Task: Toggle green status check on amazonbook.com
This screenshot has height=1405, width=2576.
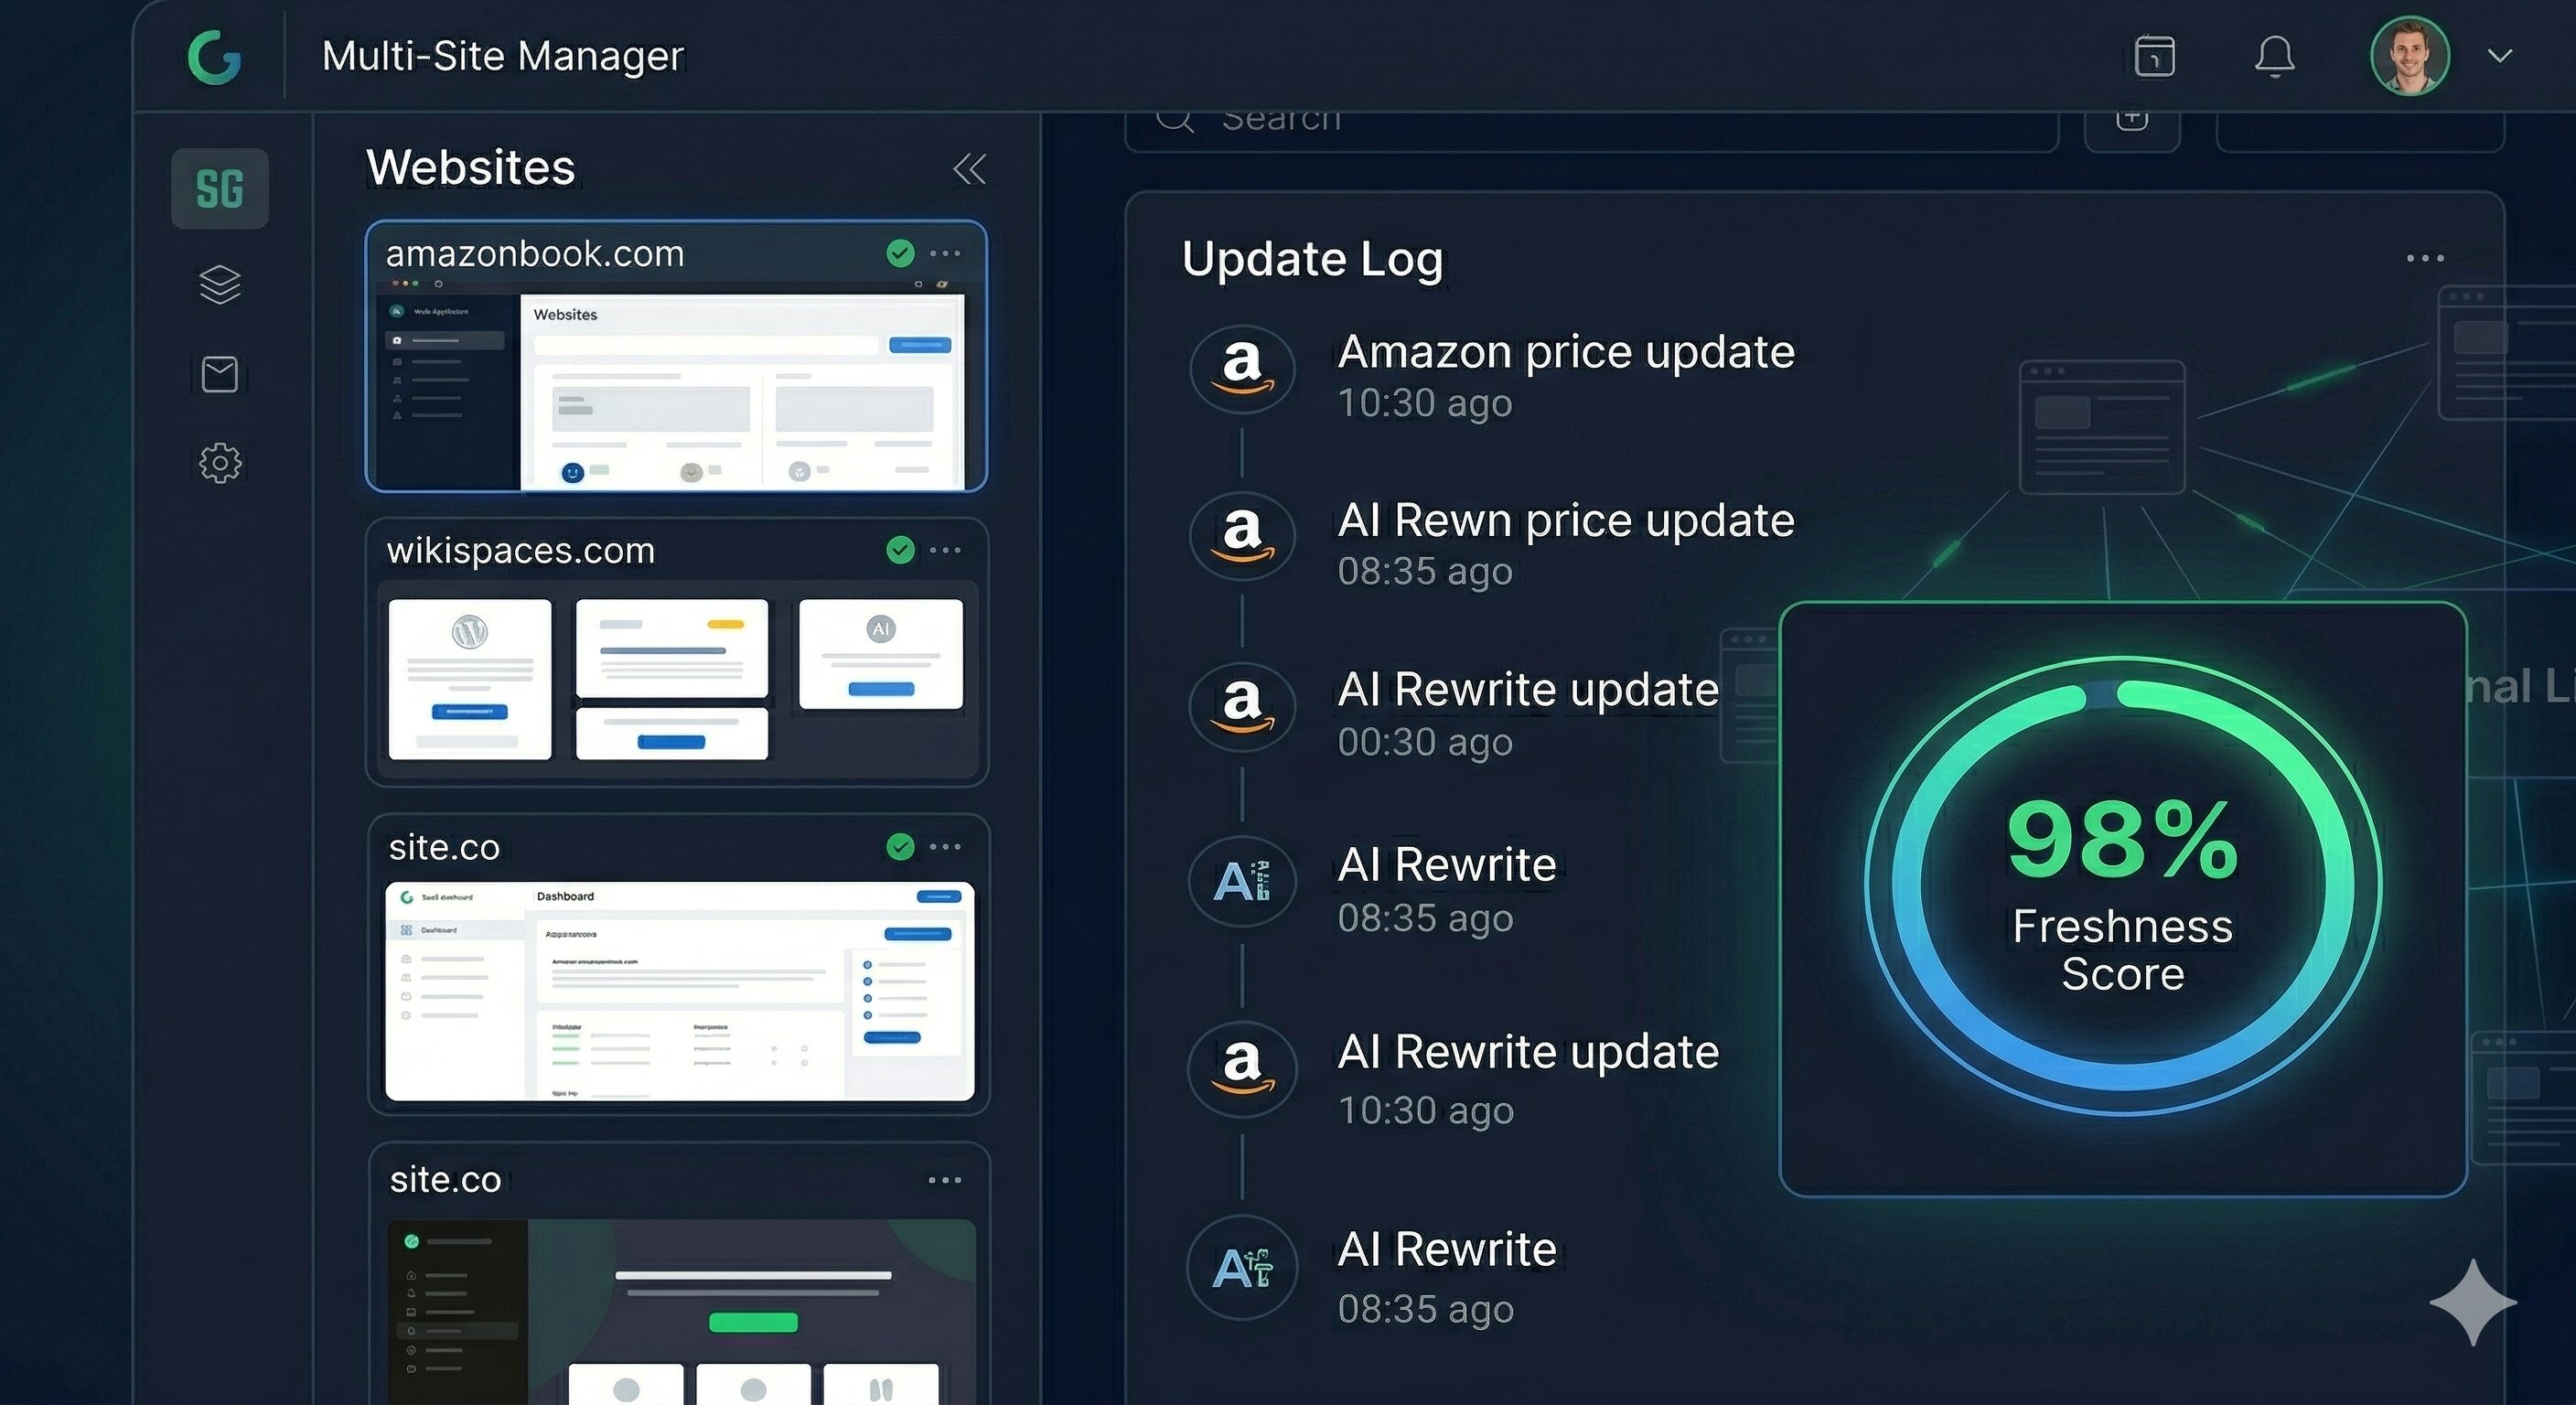Action: [900, 254]
